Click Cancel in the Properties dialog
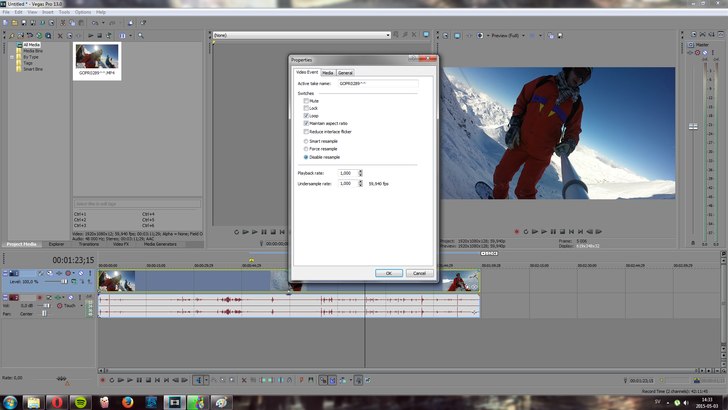 (x=418, y=273)
